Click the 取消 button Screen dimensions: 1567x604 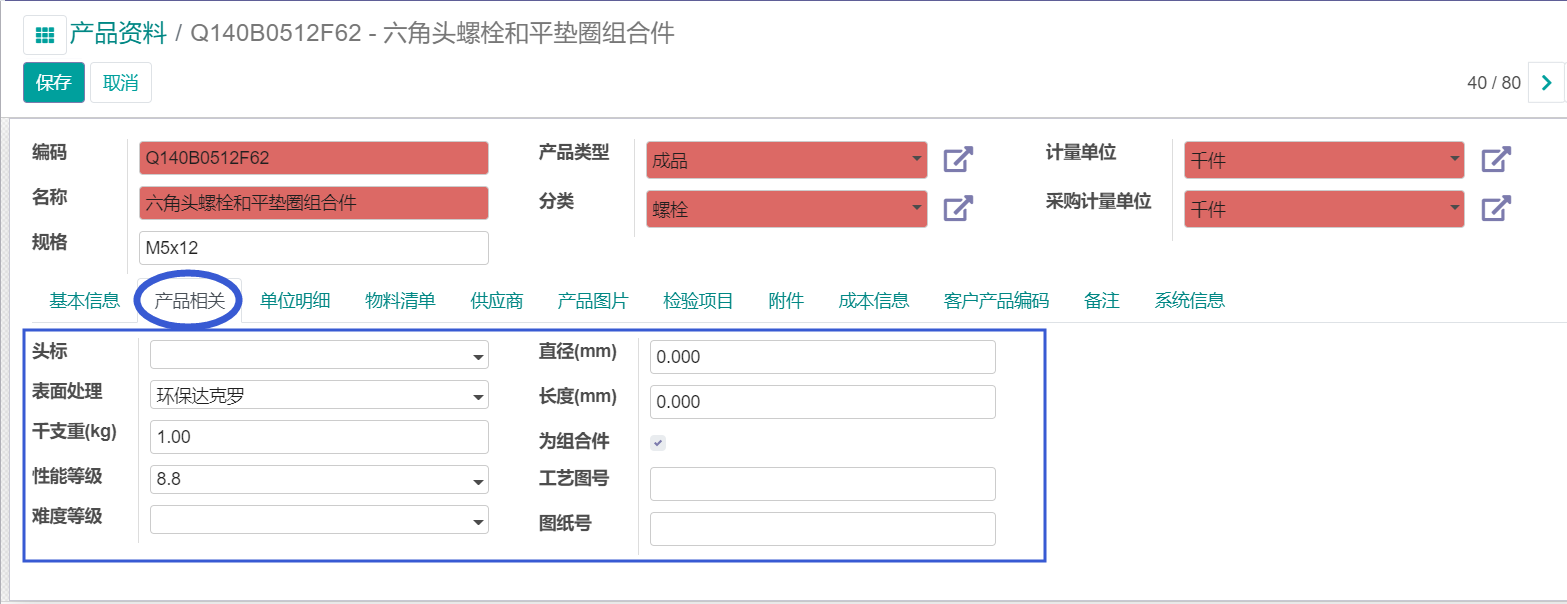click(121, 83)
